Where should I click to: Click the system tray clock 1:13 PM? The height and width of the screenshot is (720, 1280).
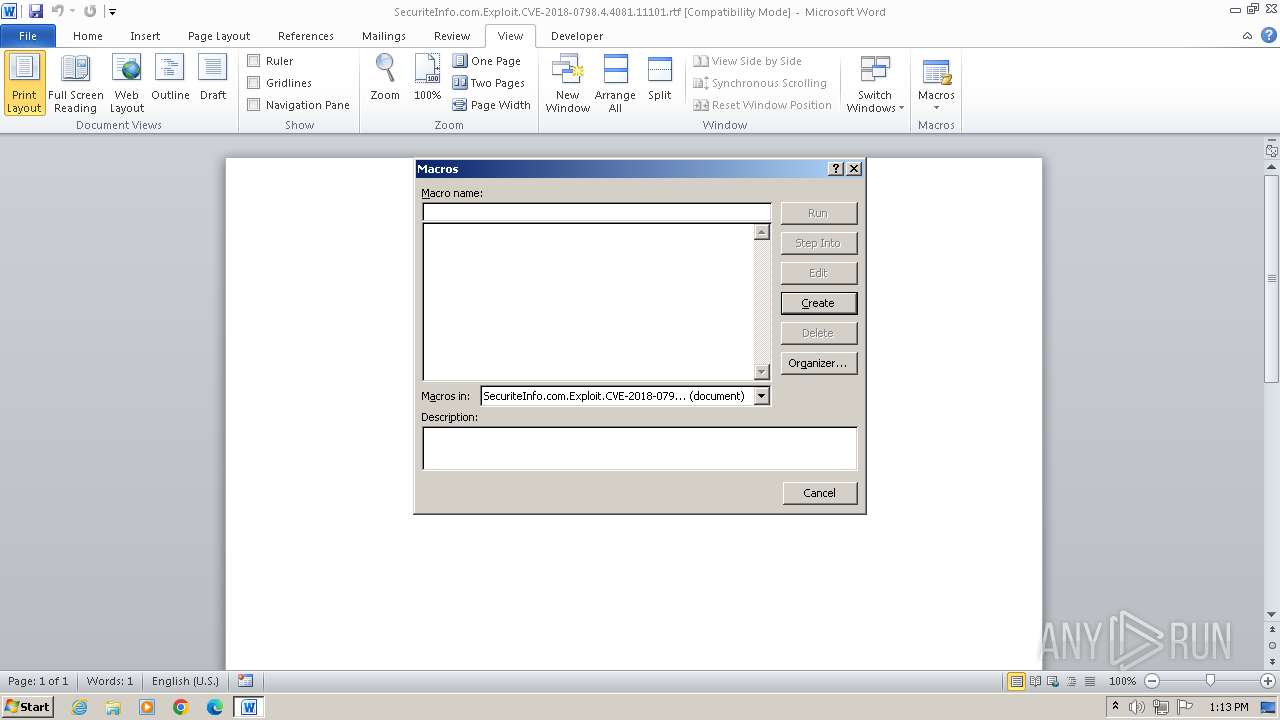[1229, 707]
